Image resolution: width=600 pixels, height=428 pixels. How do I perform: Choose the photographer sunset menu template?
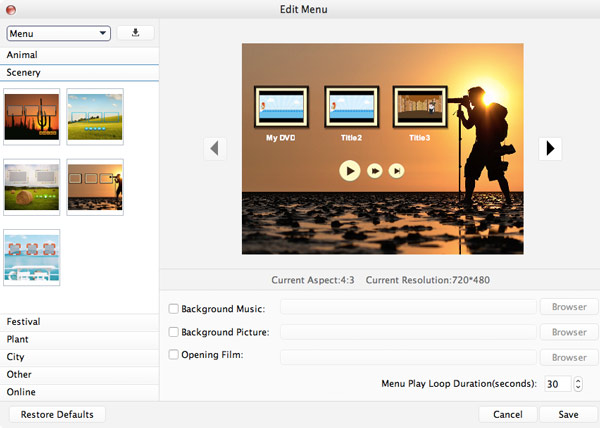coord(95,187)
